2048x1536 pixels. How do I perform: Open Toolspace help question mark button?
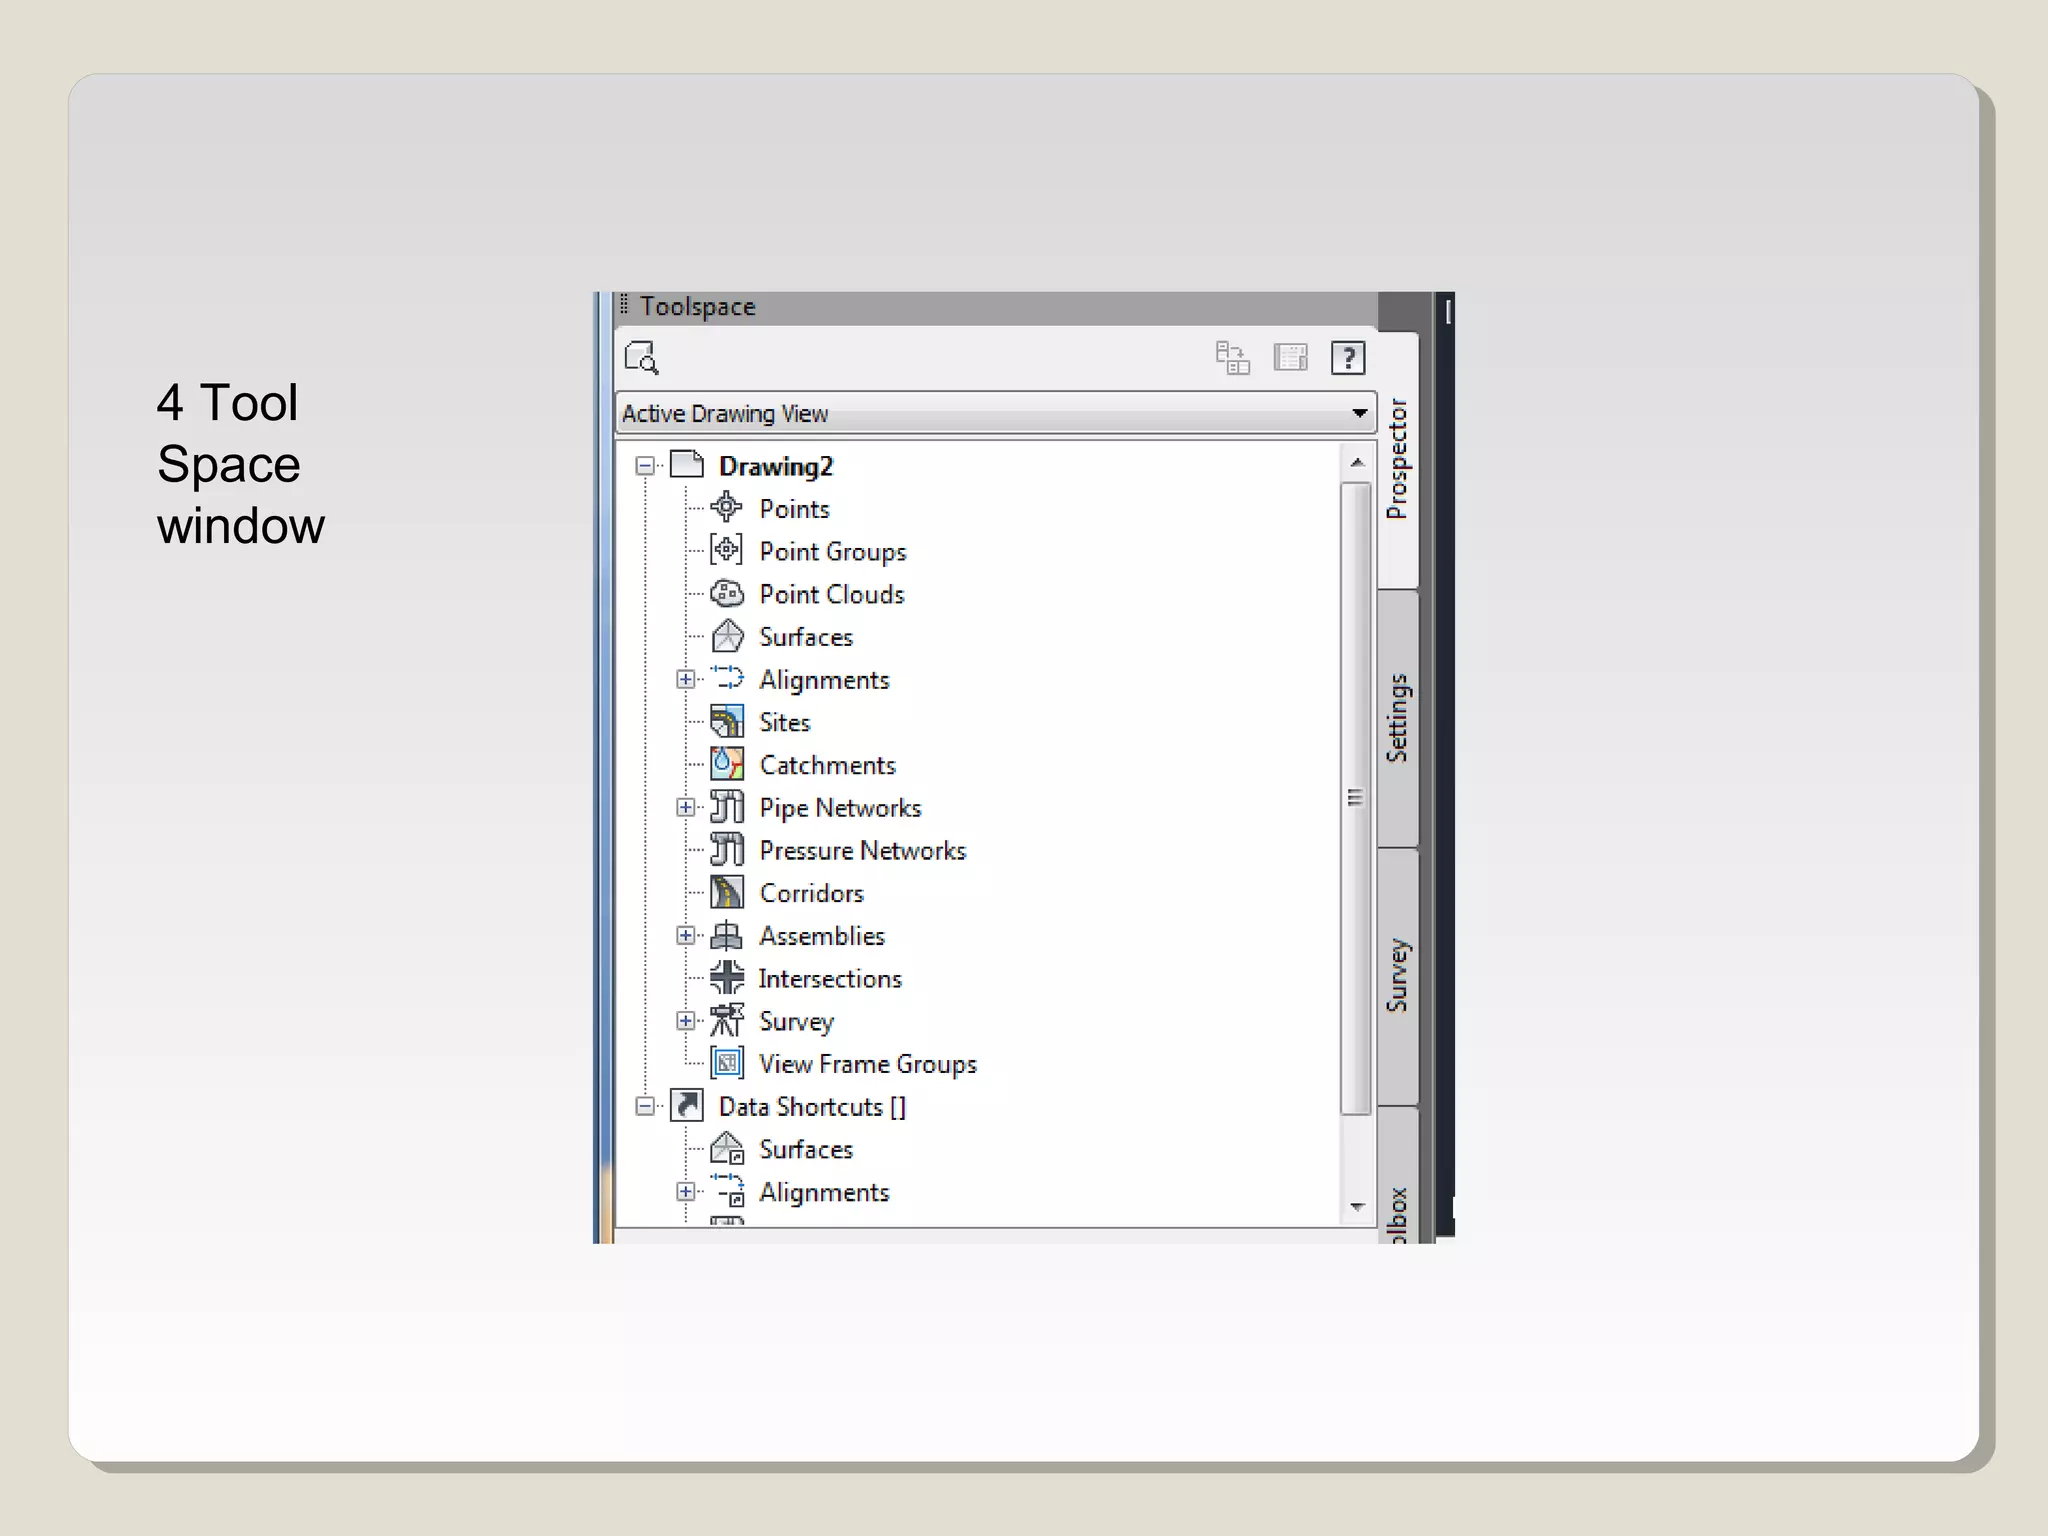pos(1348,357)
